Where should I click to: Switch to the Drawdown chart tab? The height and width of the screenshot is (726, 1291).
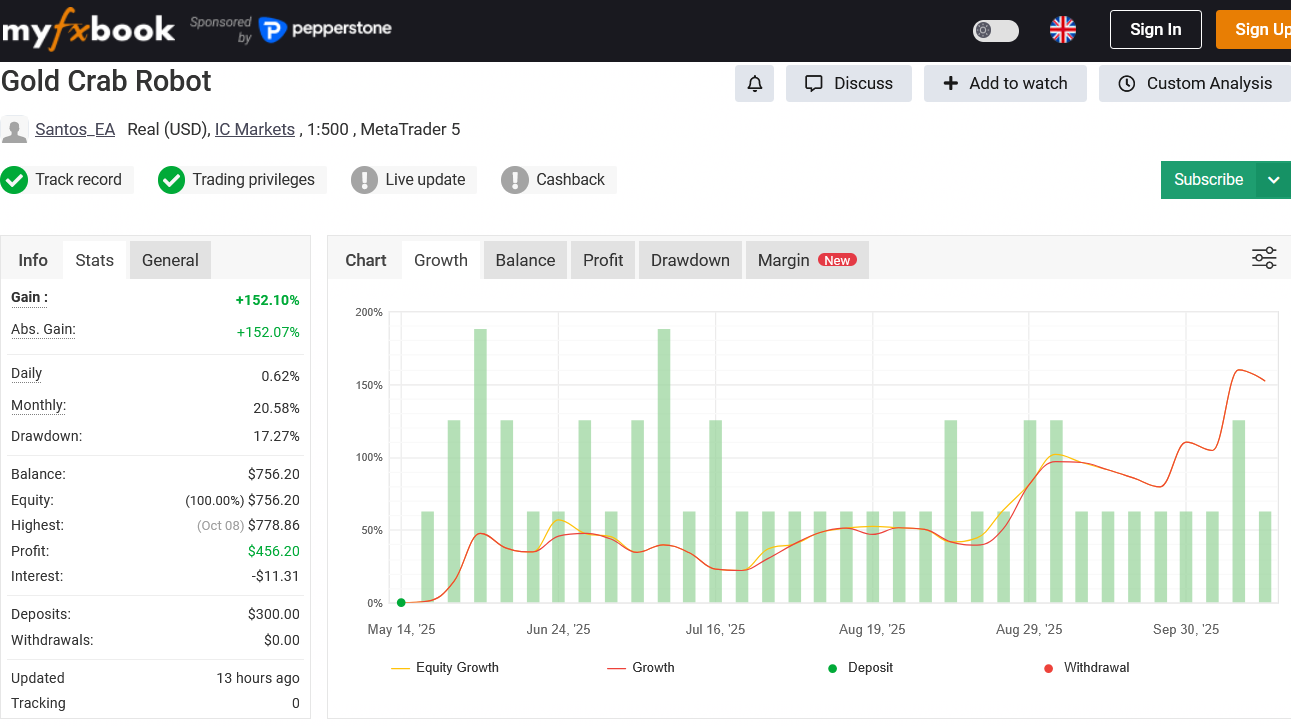[690, 260]
